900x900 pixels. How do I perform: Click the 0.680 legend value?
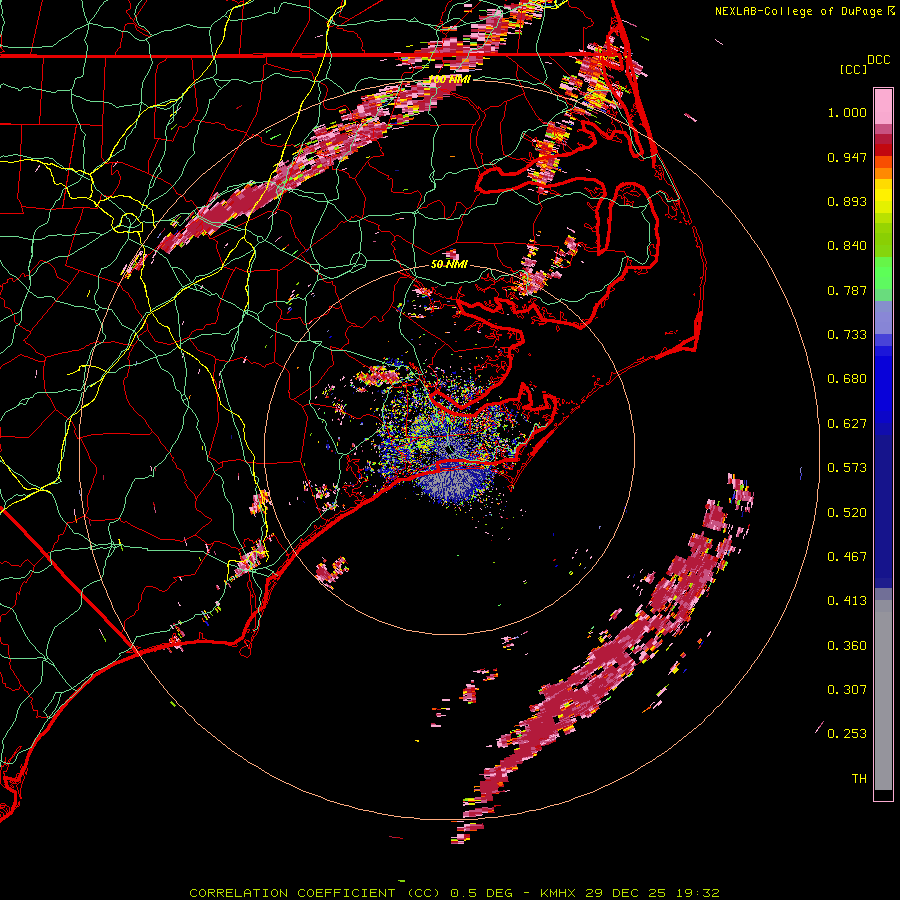pyautogui.click(x=847, y=379)
